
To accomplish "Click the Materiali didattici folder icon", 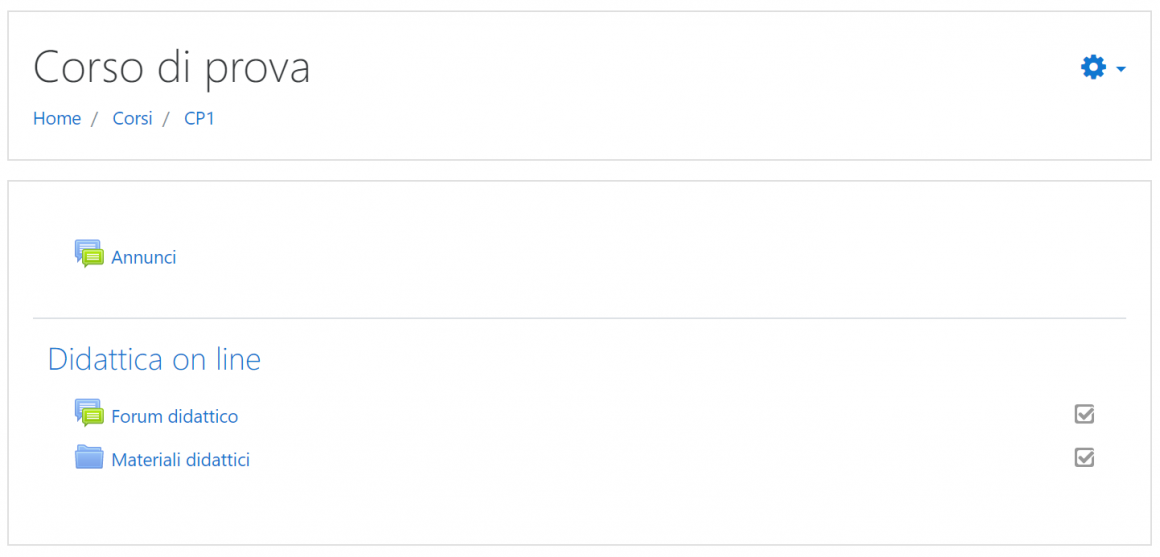I will tap(89, 458).
